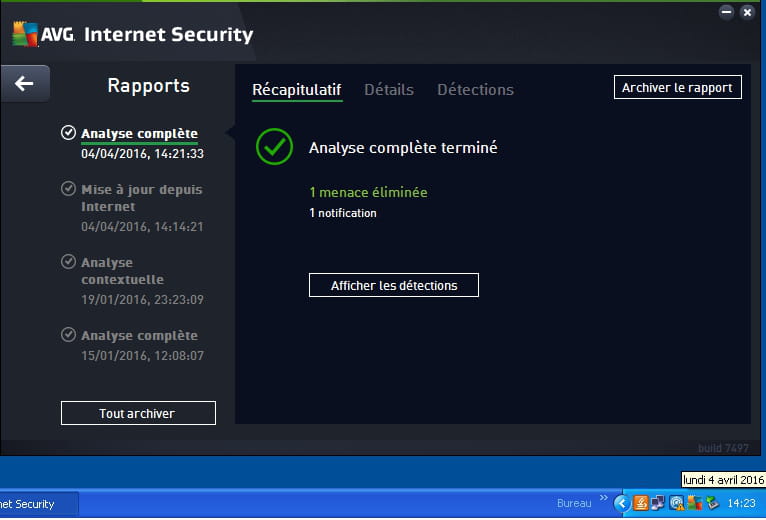This screenshot has width=766, height=520.
Task: Click Tout archiver button
Action: click(138, 413)
